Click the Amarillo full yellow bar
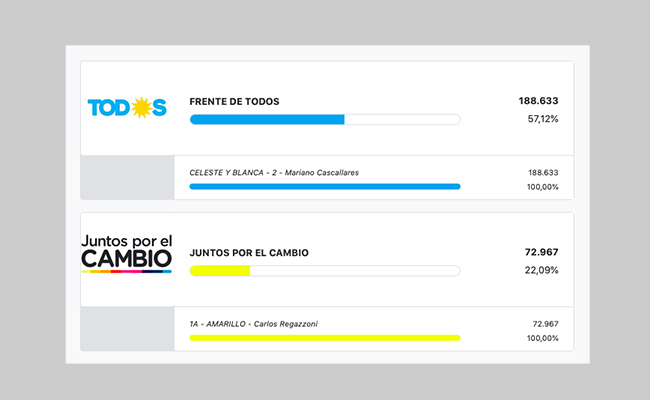This screenshot has width=650, height=400. (325, 338)
